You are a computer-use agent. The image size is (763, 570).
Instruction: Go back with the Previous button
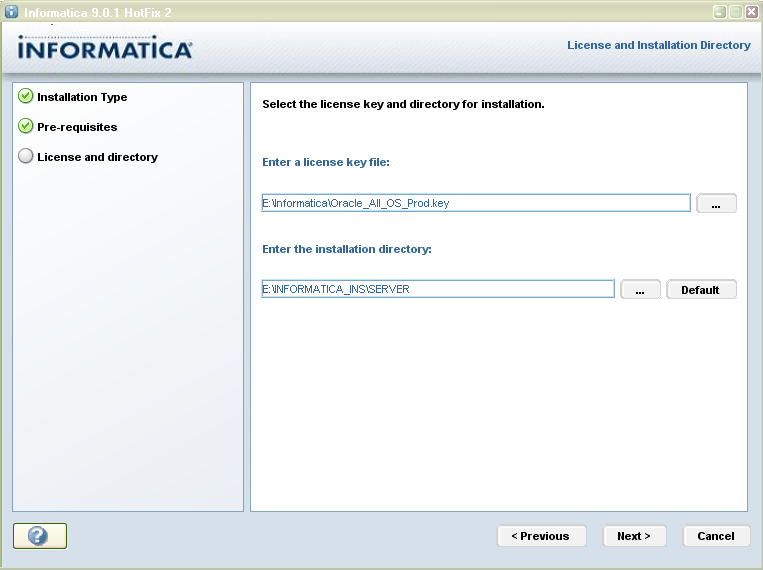(541, 536)
